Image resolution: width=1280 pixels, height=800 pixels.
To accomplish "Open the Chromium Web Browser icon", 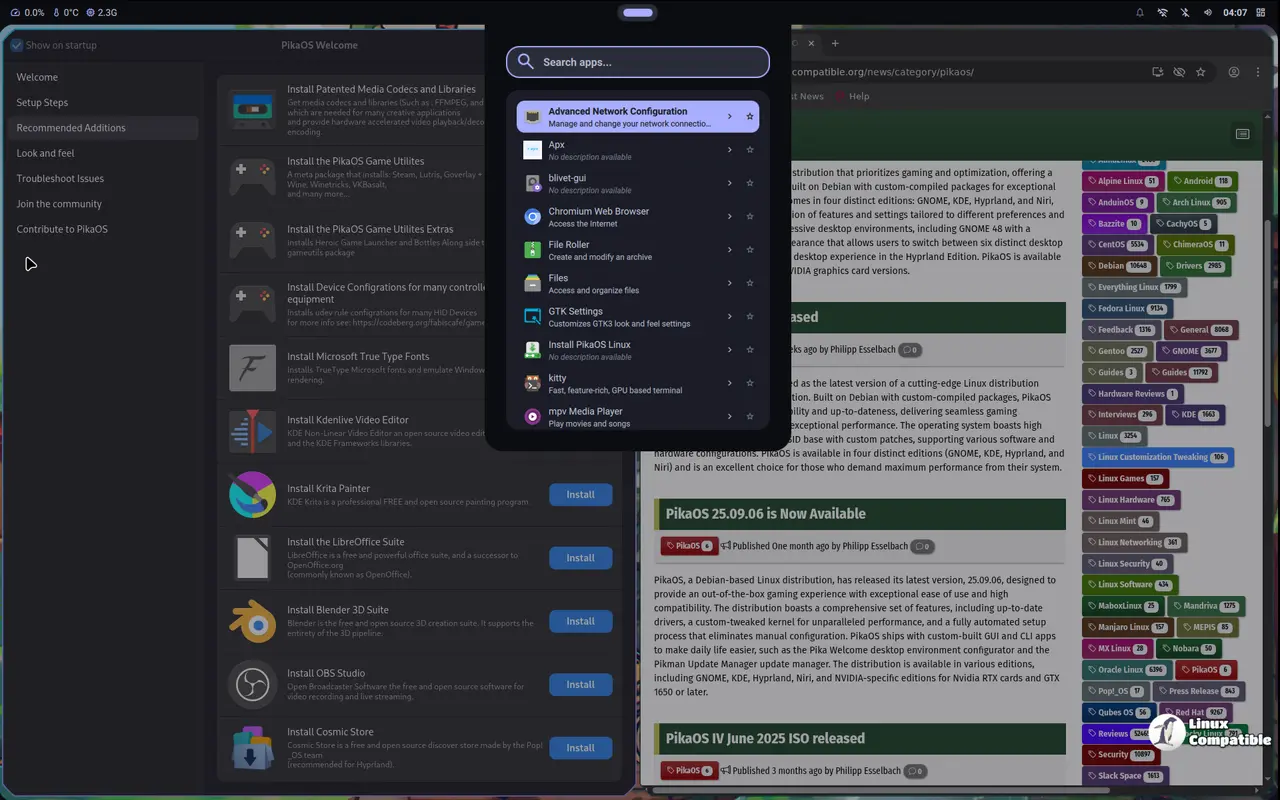I will point(531,216).
